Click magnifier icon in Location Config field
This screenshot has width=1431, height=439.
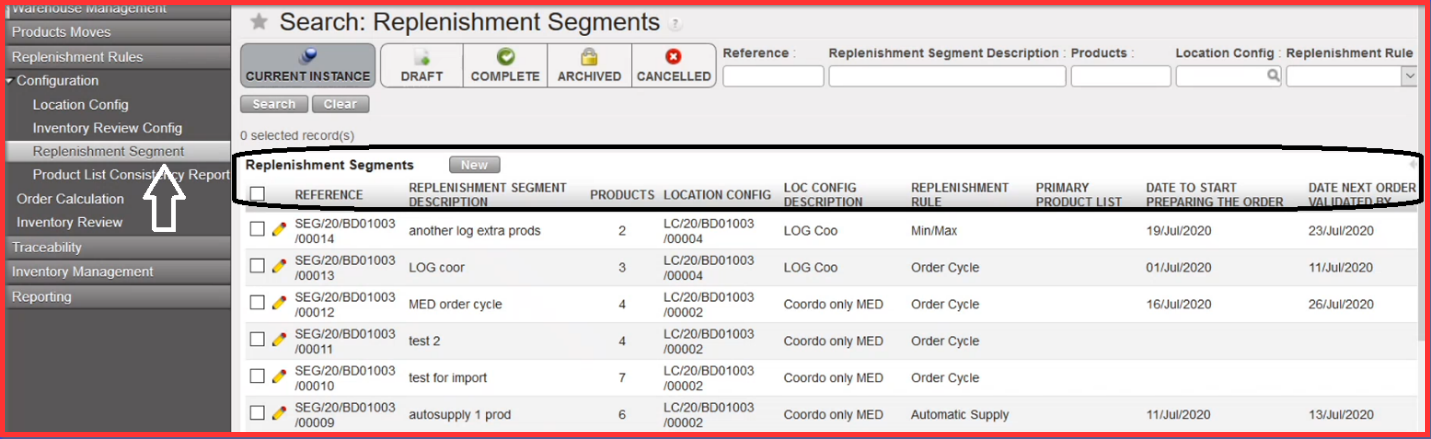[x=1273, y=76]
